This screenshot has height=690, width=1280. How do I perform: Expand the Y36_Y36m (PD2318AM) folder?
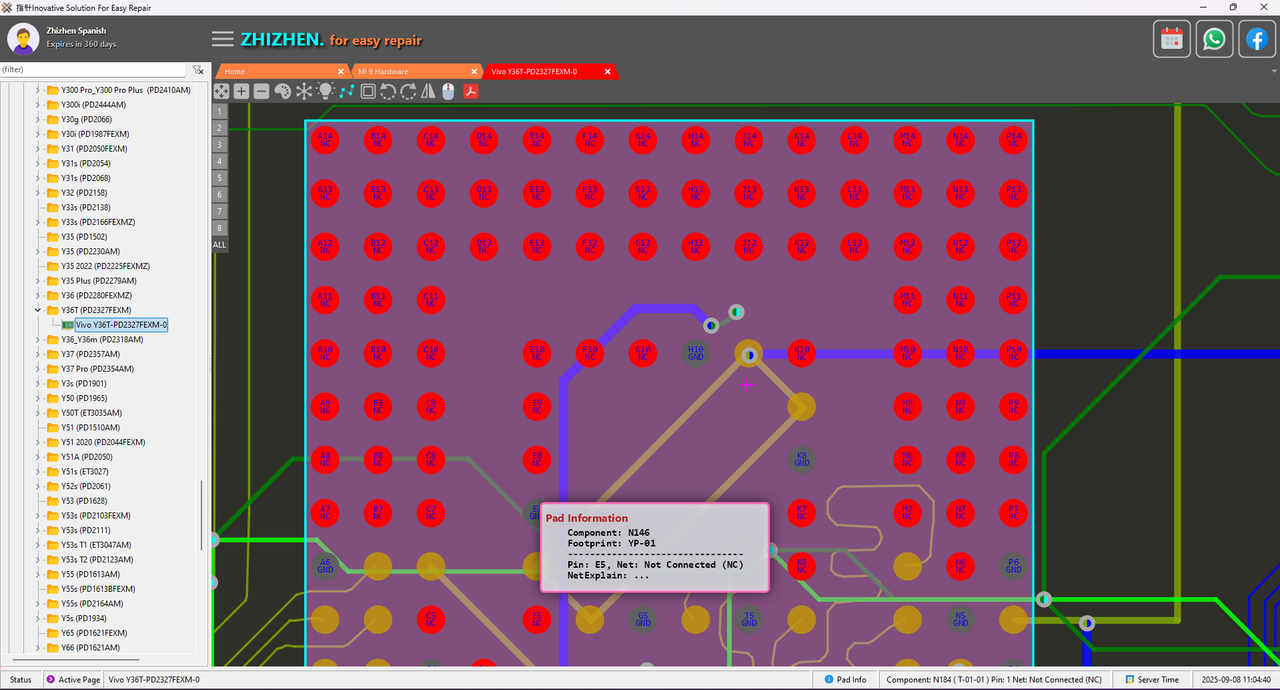[x=38, y=339]
